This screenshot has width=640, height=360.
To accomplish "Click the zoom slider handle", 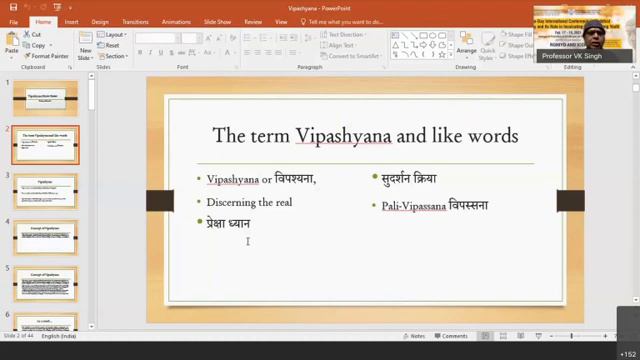I will click(x=571, y=336).
